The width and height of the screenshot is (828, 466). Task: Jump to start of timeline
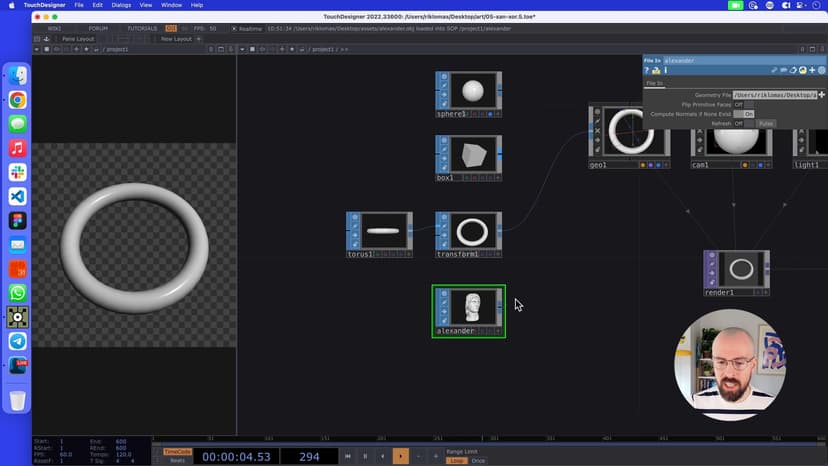[x=347, y=456]
